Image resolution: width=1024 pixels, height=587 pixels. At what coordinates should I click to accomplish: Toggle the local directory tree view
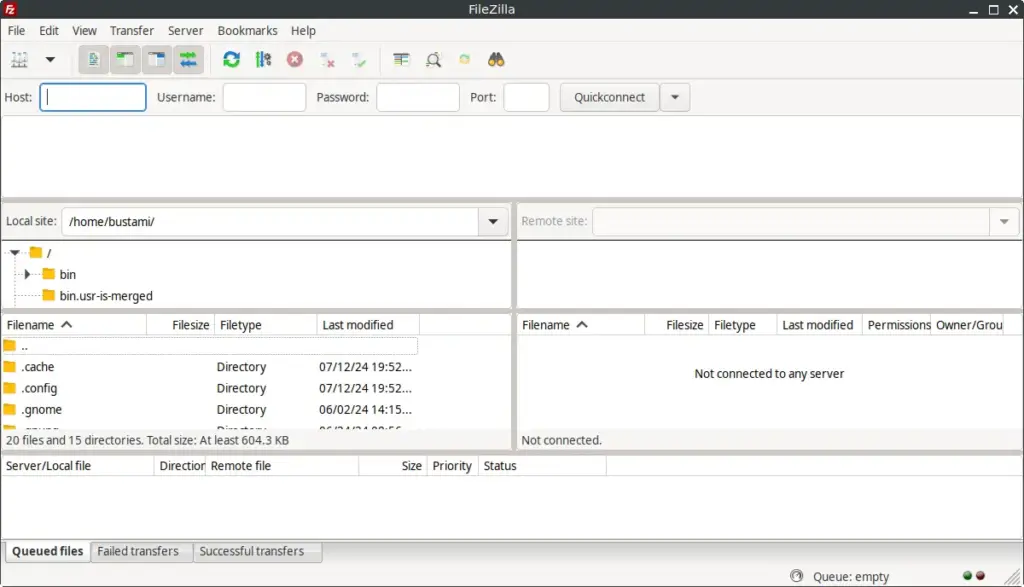tap(124, 59)
